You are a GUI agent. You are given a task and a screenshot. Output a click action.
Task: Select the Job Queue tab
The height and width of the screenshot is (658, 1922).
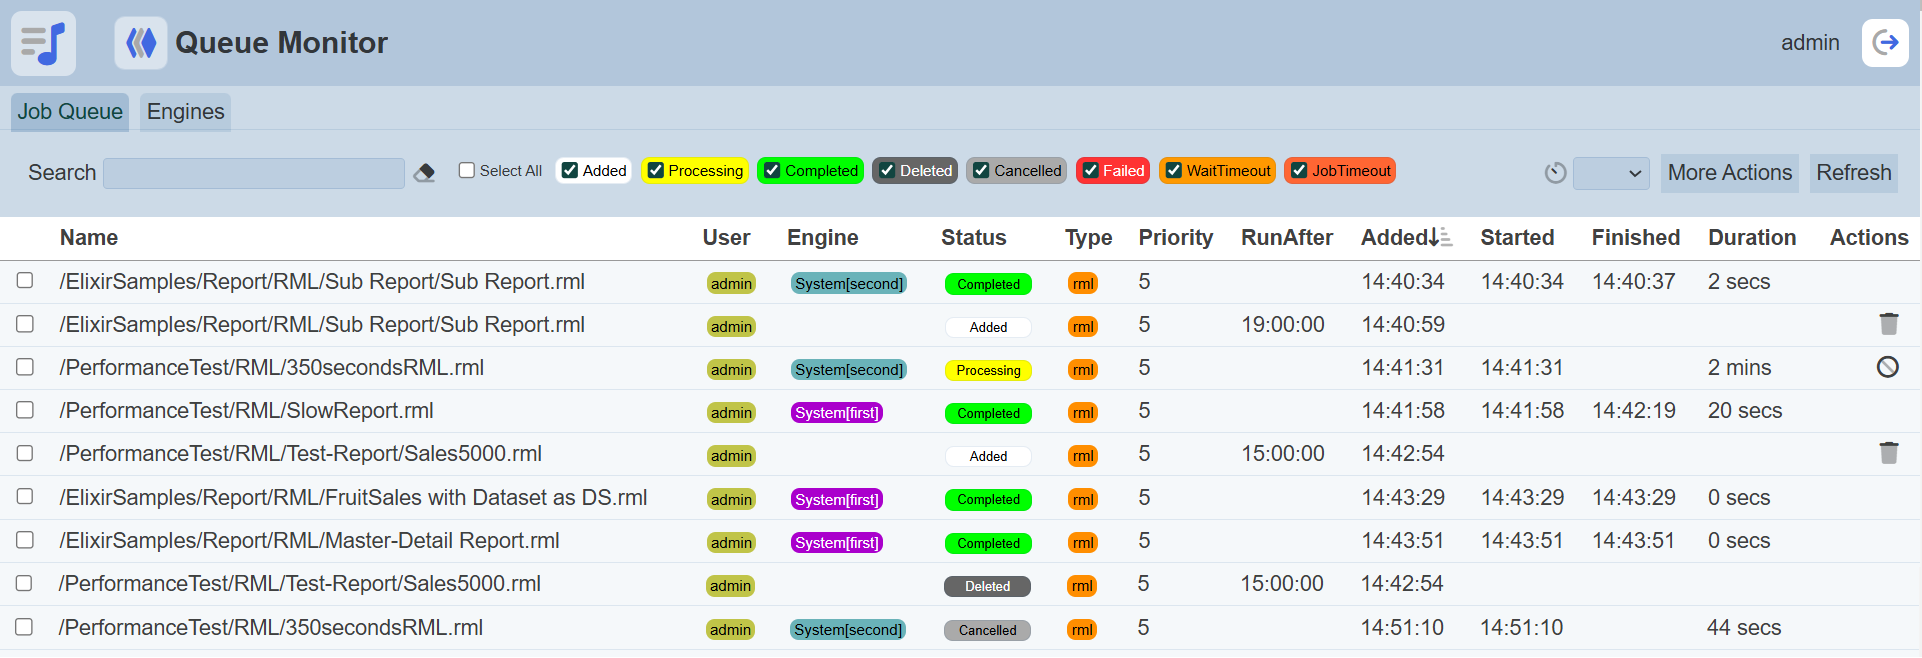(70, 112)
